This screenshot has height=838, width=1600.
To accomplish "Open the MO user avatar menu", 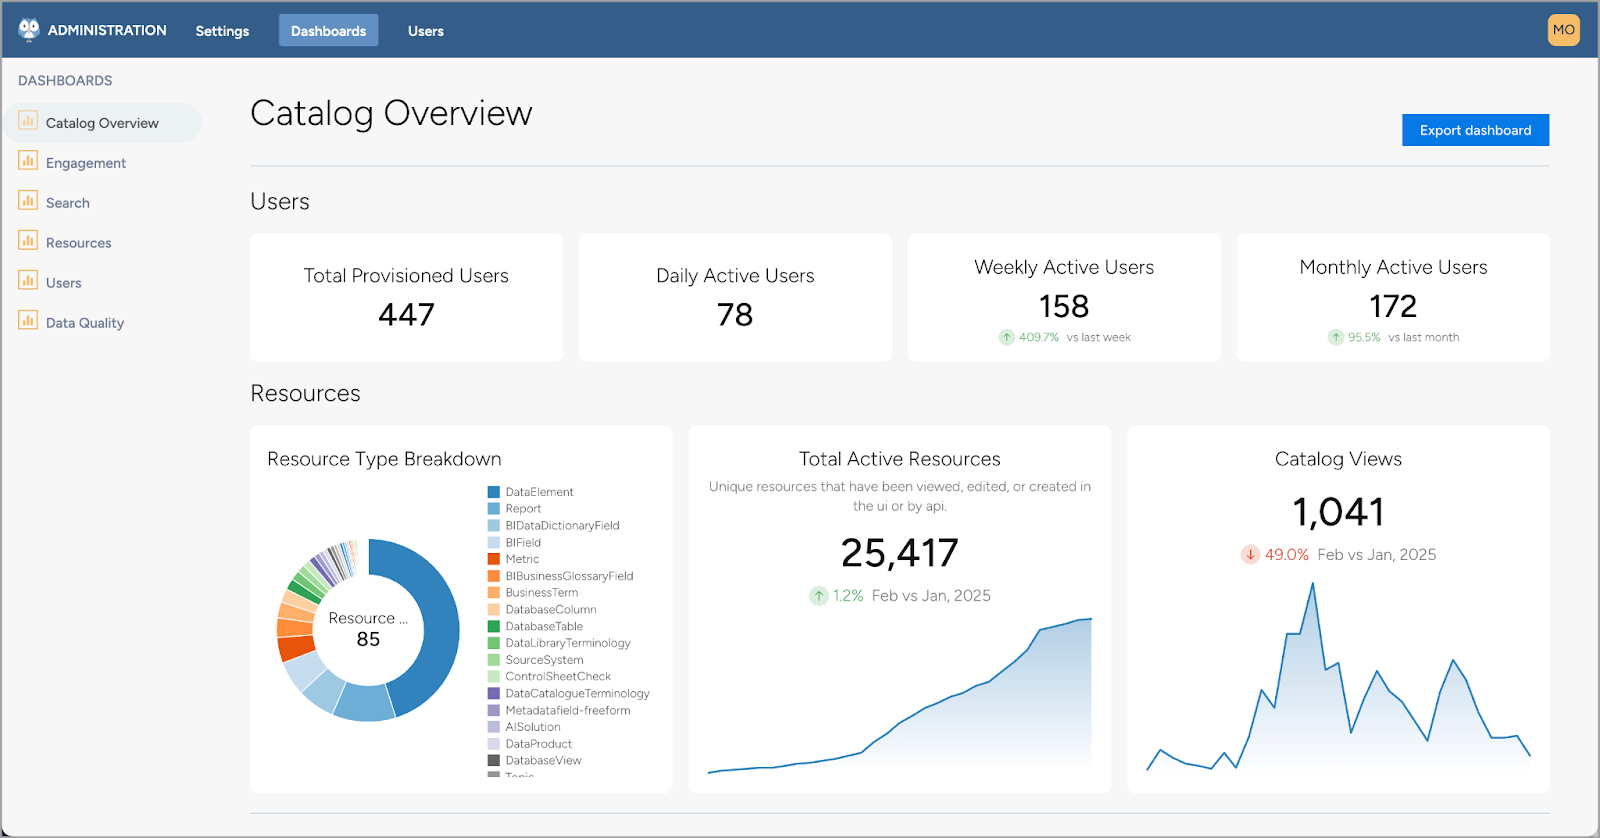I will pyautogui.click(x=1564, y=30).
